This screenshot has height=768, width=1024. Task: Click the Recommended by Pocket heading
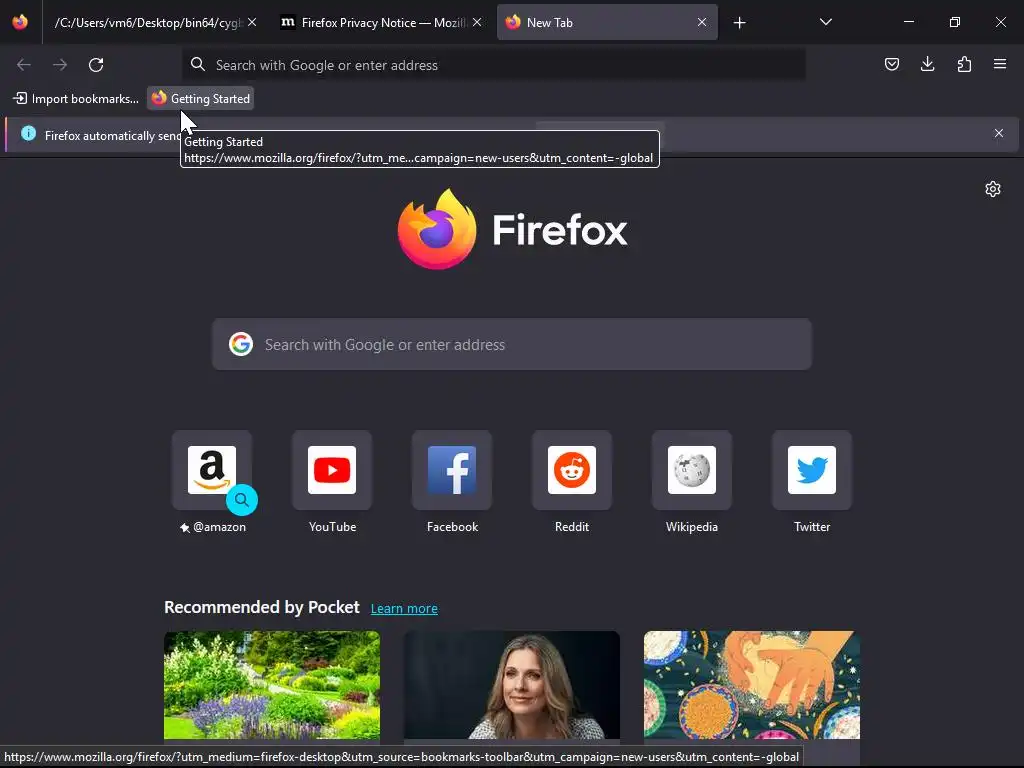262,607
